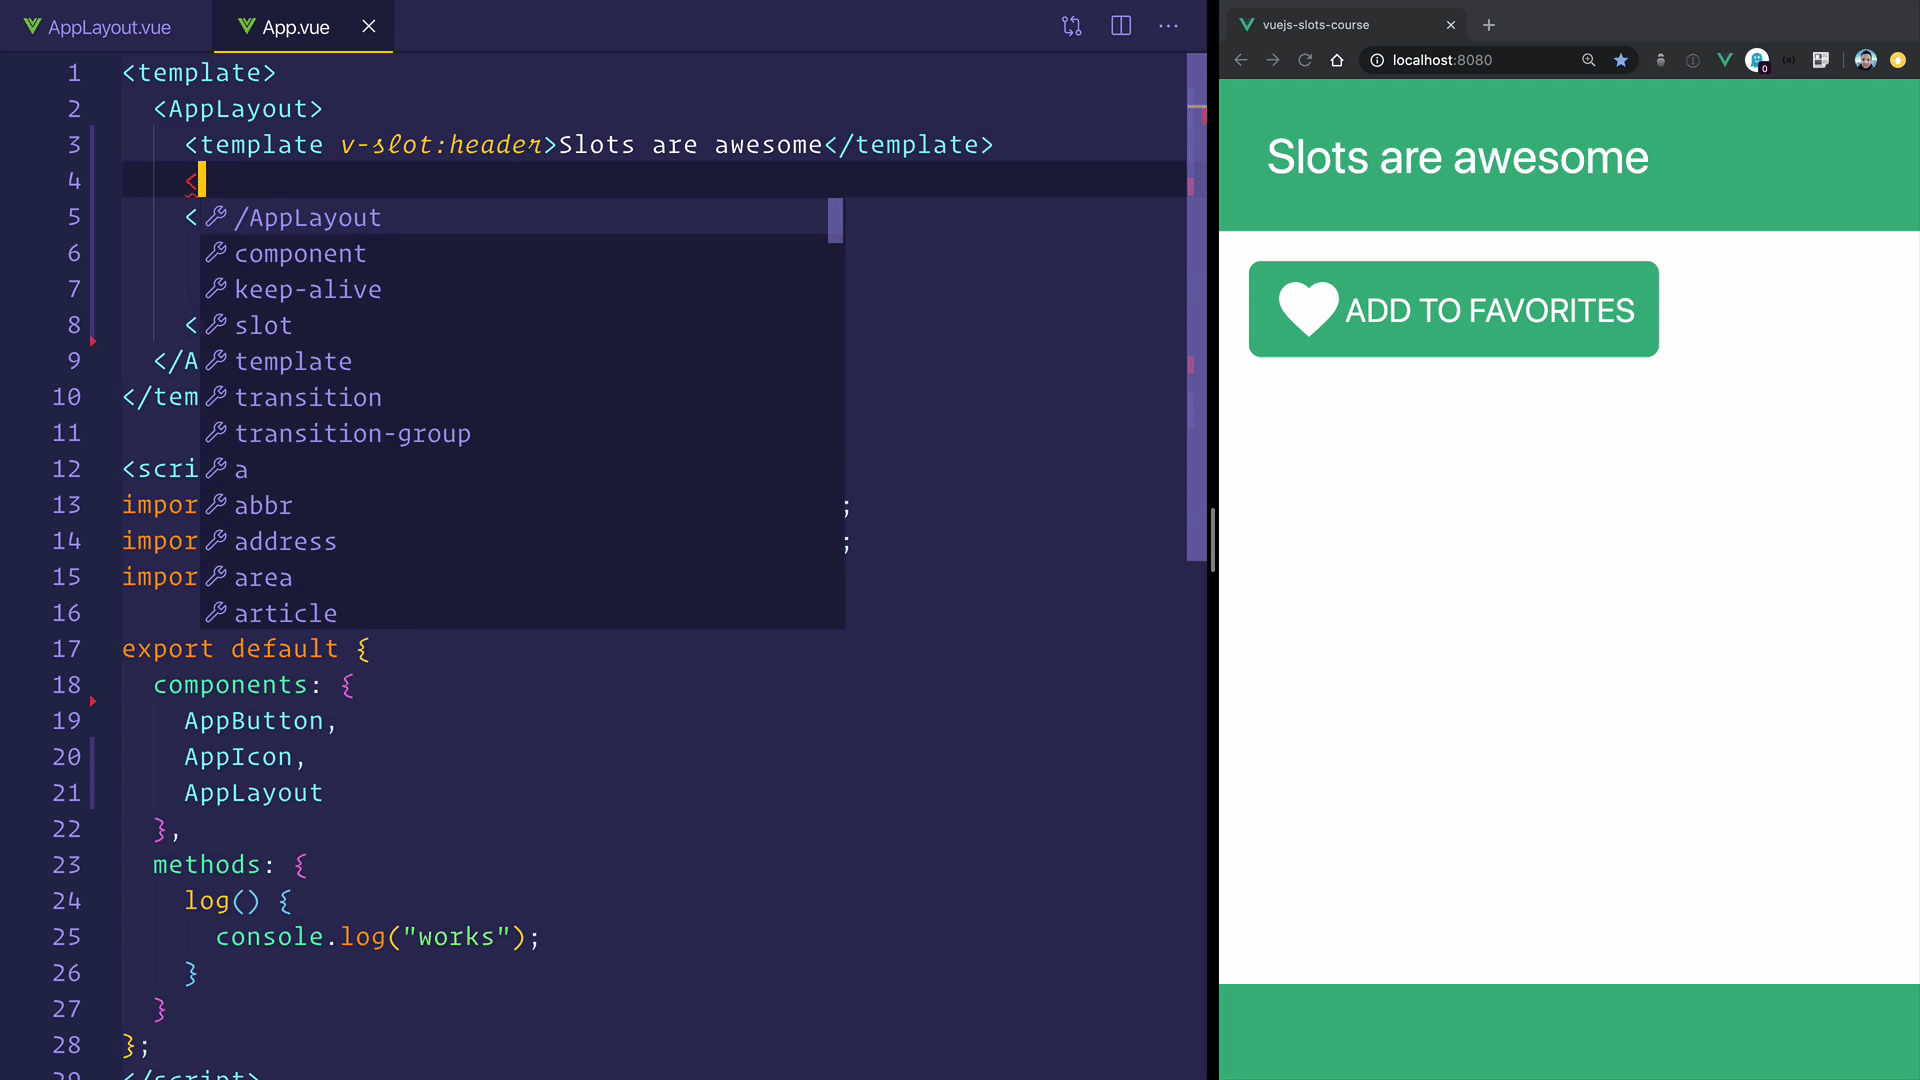
Task: Click the yellow update indicator icon
Action: [x=1898, y=60]
